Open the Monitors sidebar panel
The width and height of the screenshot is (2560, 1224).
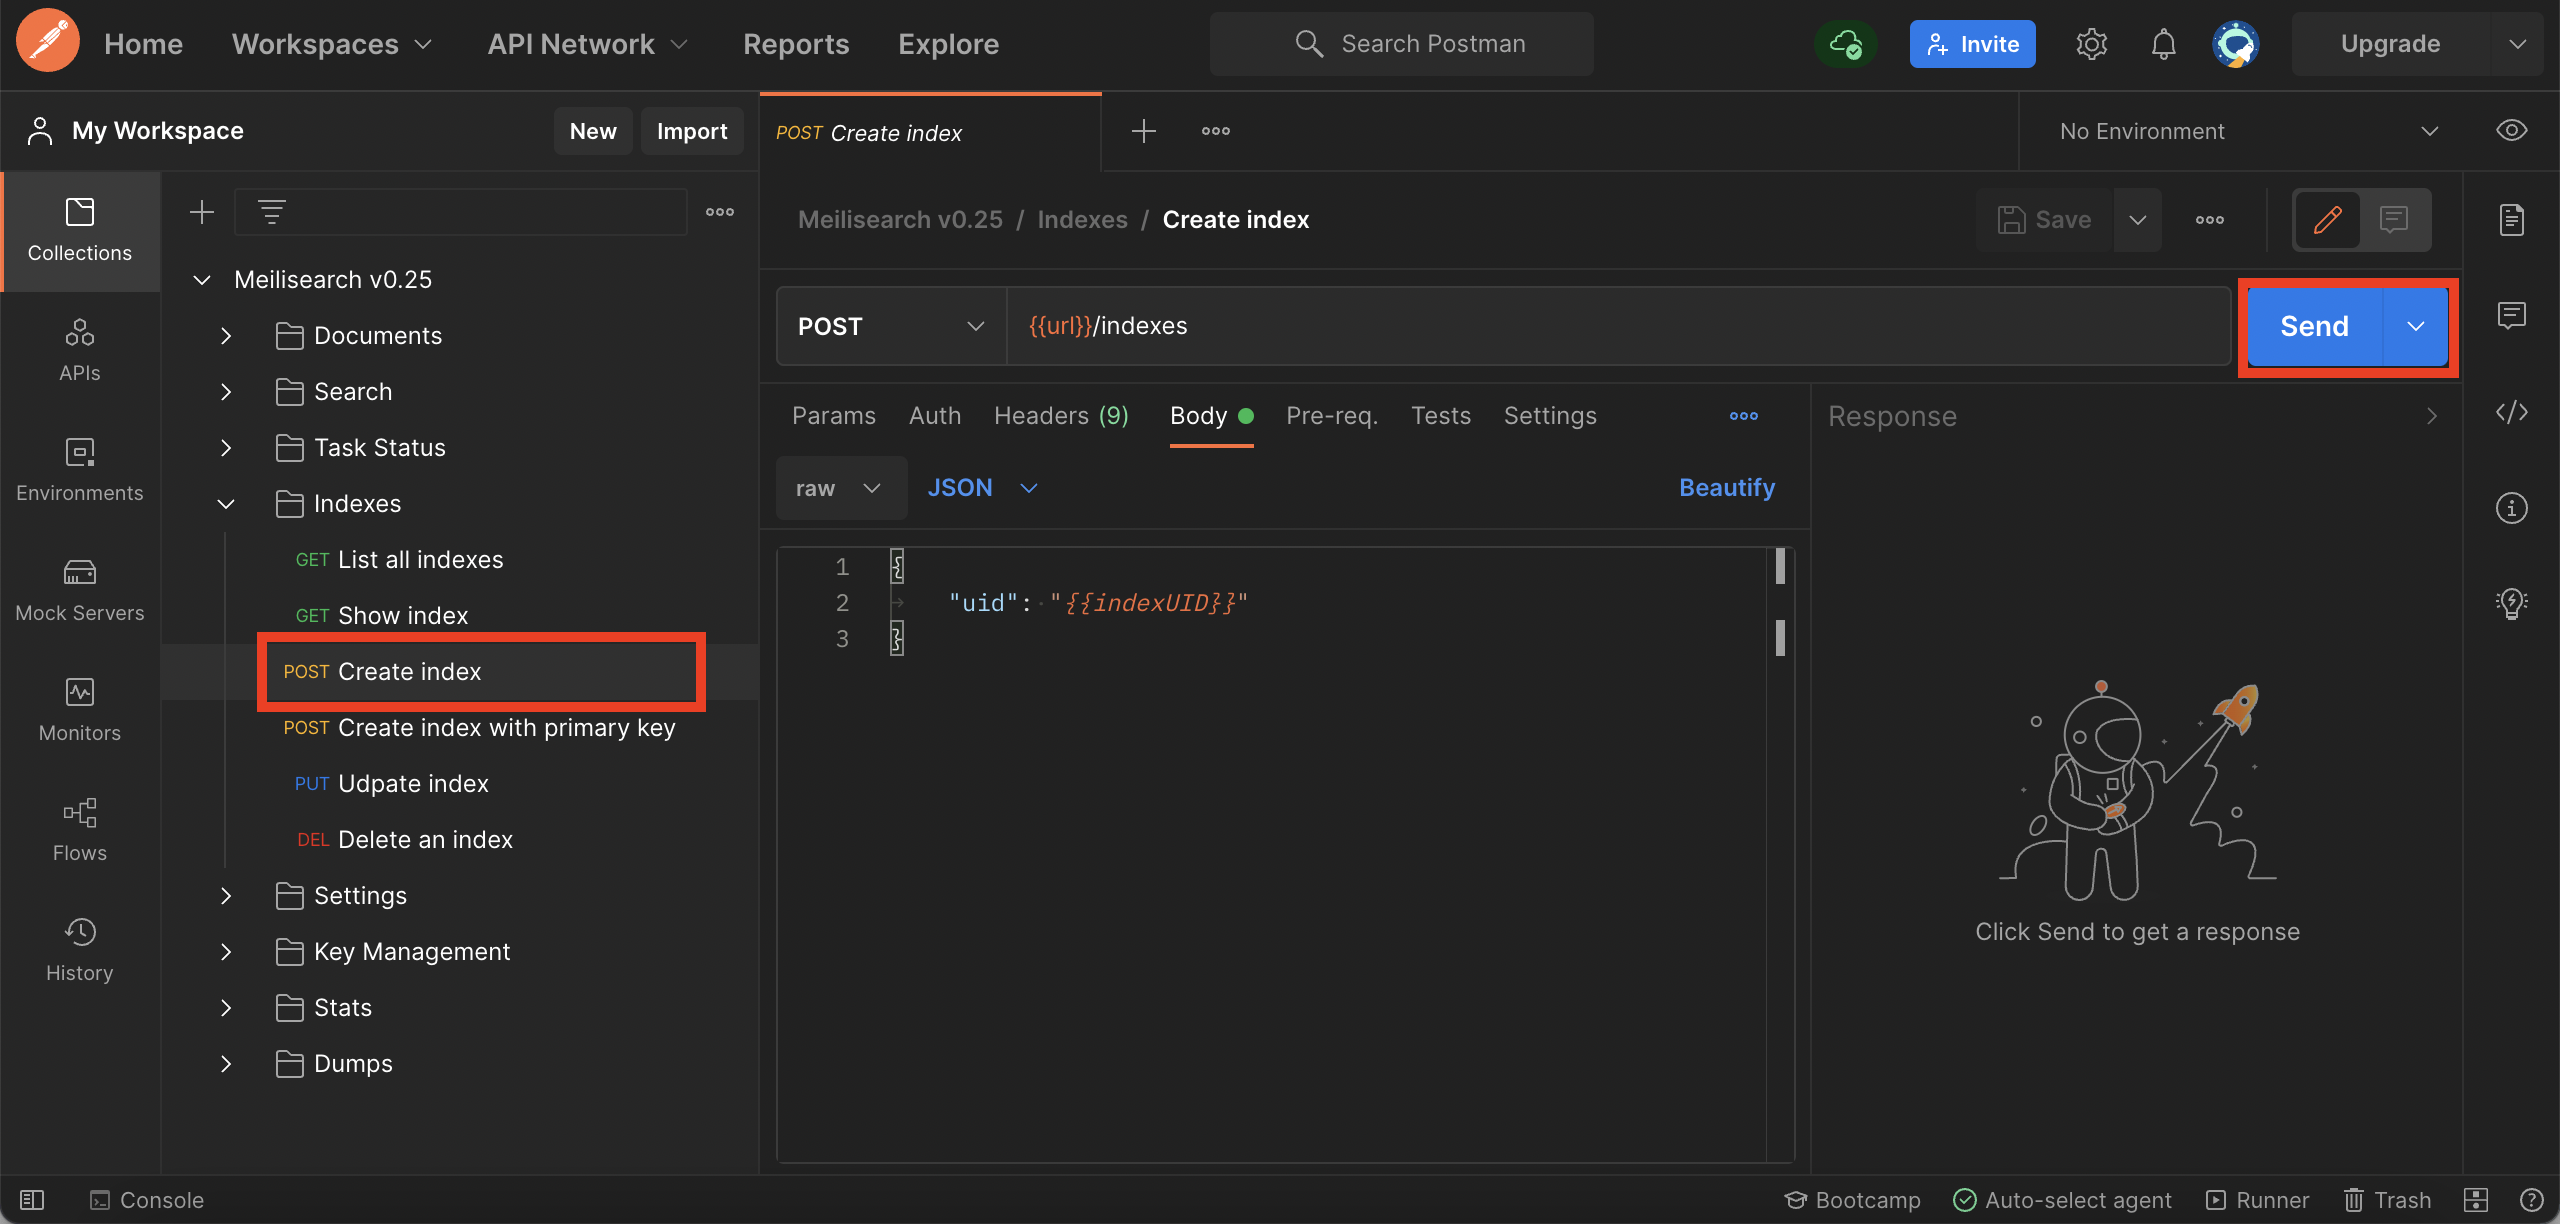tap(79, 710)
